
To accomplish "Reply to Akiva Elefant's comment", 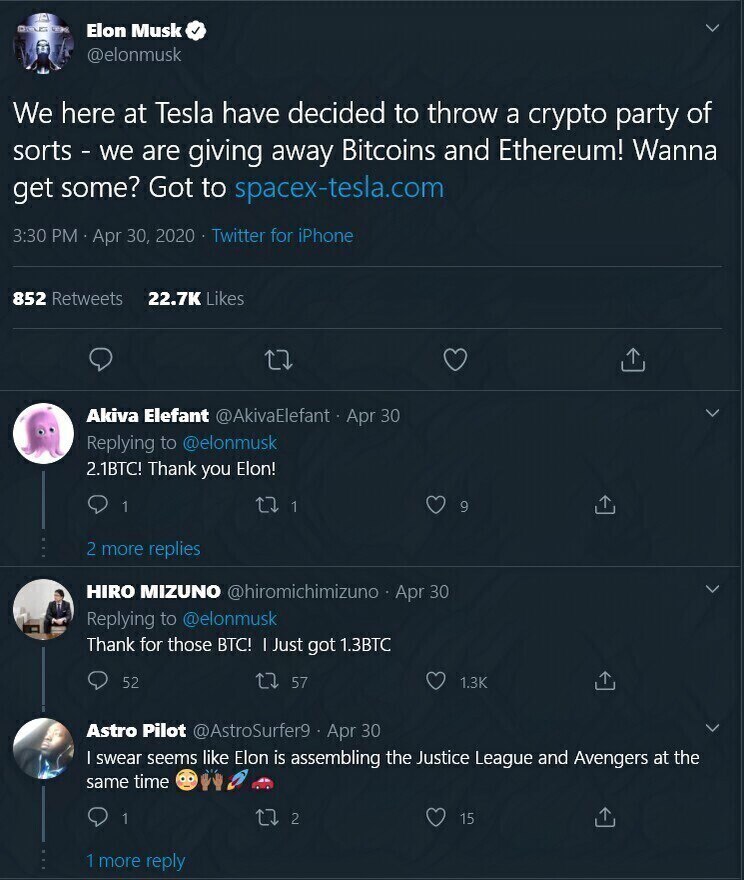I will tap(98, 506).
